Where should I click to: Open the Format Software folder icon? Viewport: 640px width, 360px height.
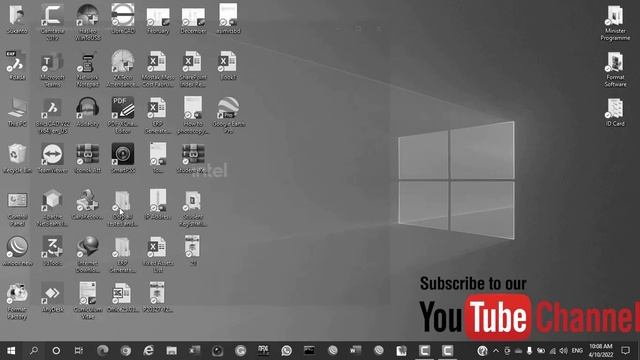(615, 69)
